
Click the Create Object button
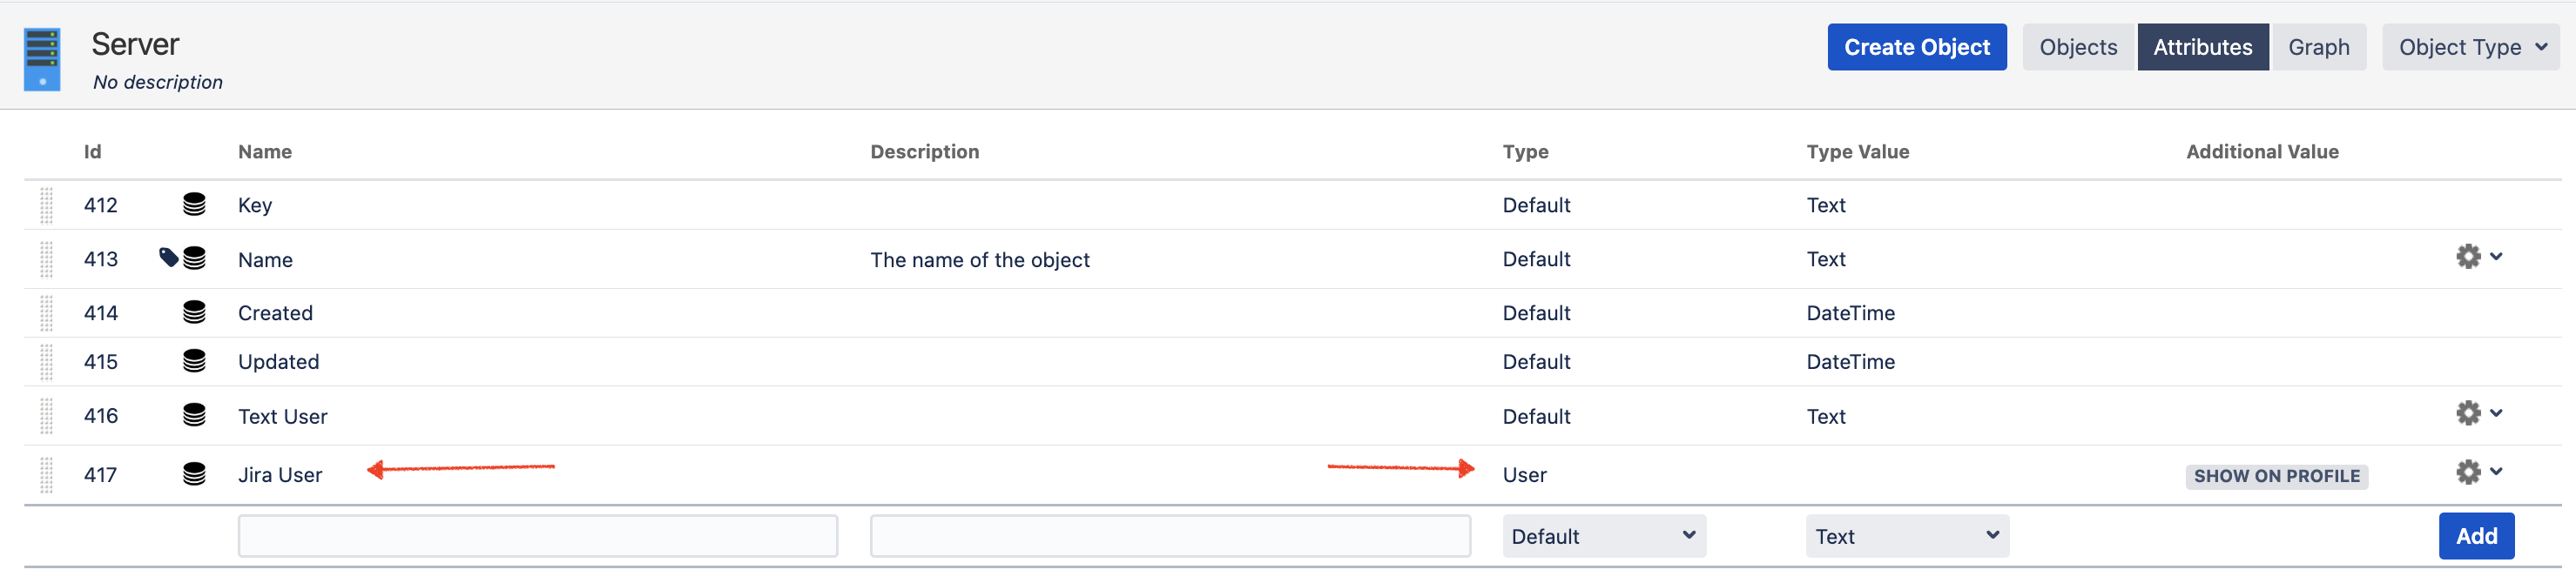(x=1916, y=47)
